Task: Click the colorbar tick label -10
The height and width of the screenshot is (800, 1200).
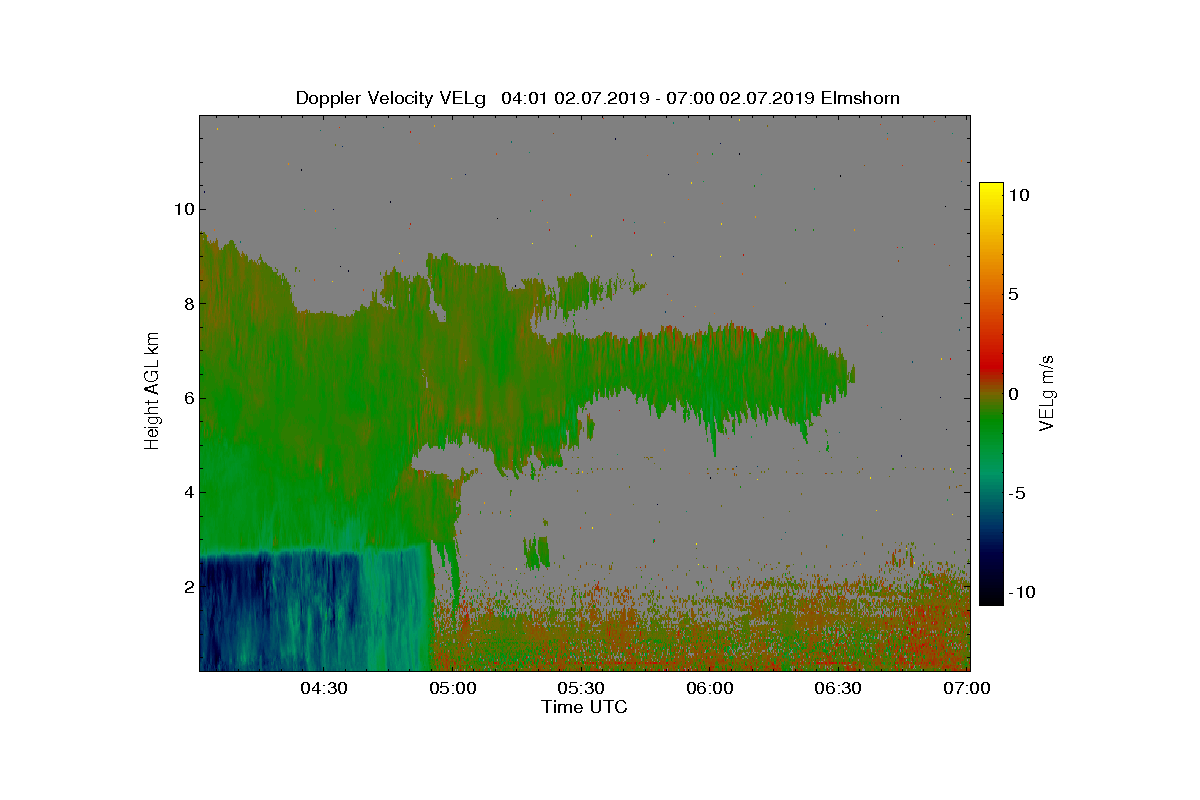Action: pyautogui.click(x=1020, y=592)
